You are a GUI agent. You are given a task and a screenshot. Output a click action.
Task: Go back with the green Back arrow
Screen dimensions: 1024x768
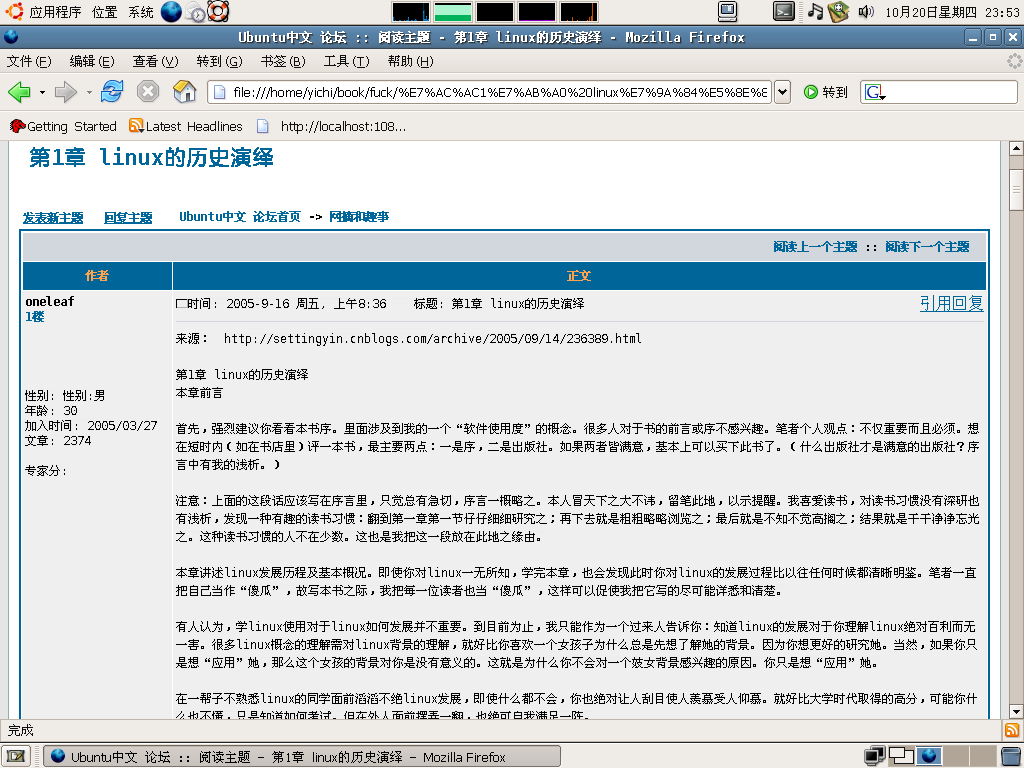pyautogui.click(x=20, y=92)
